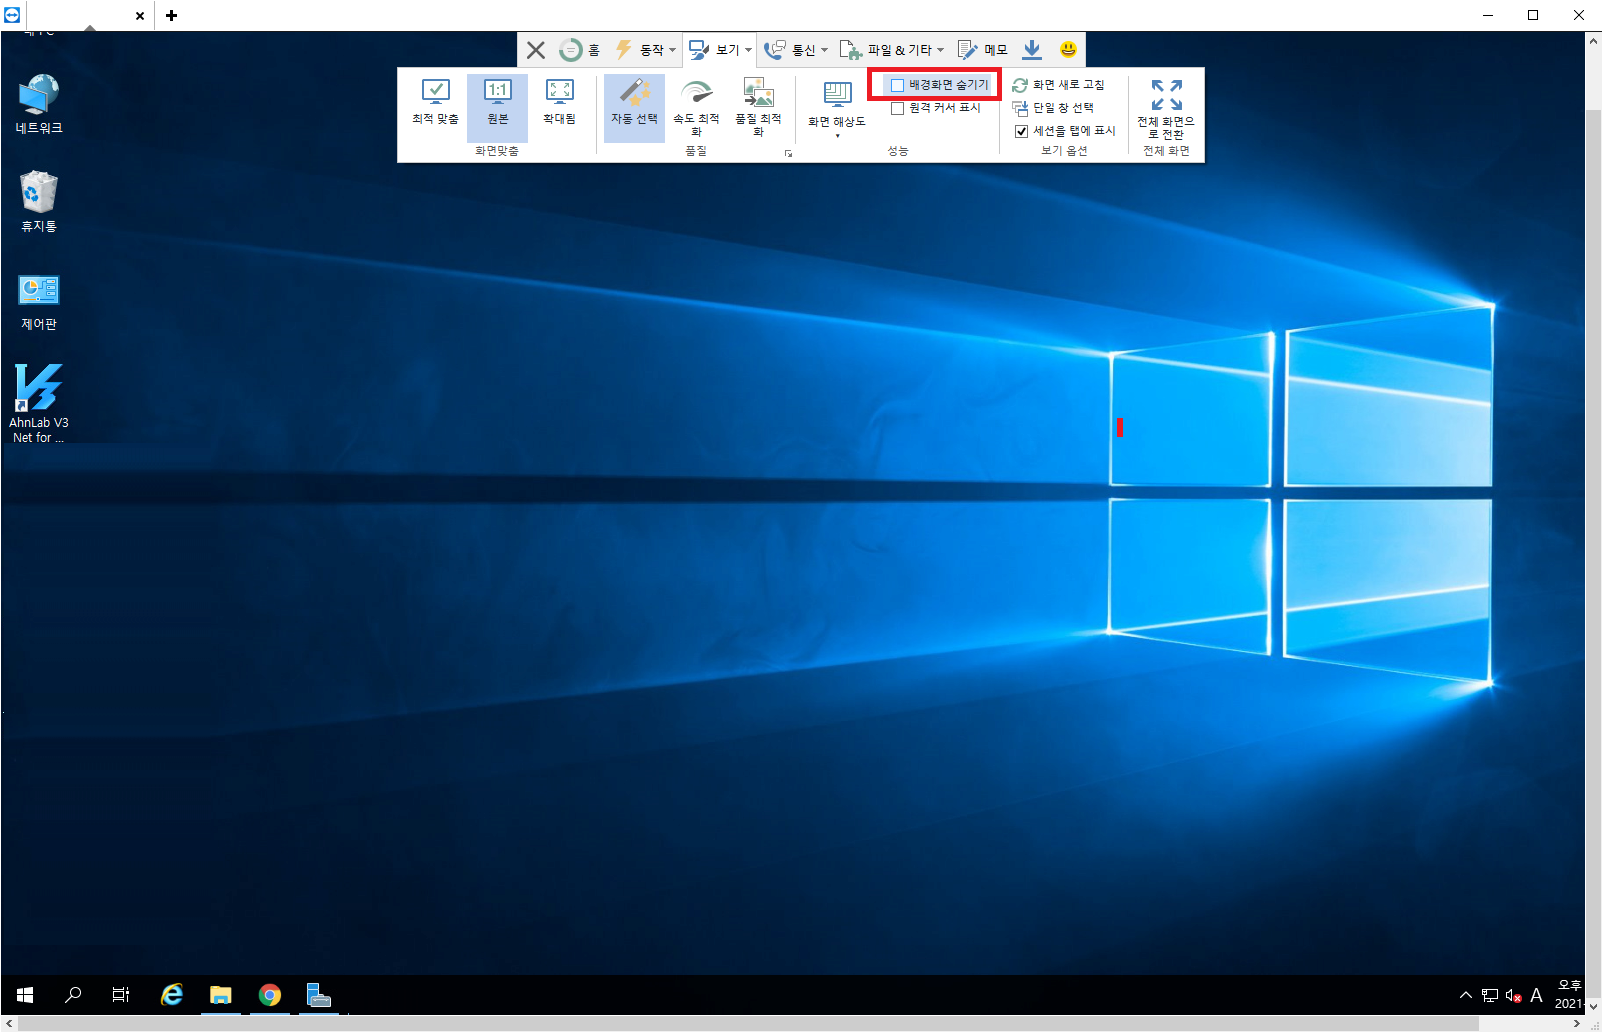Click 단일 창 선택 single window option

(x=1054, y=108)
